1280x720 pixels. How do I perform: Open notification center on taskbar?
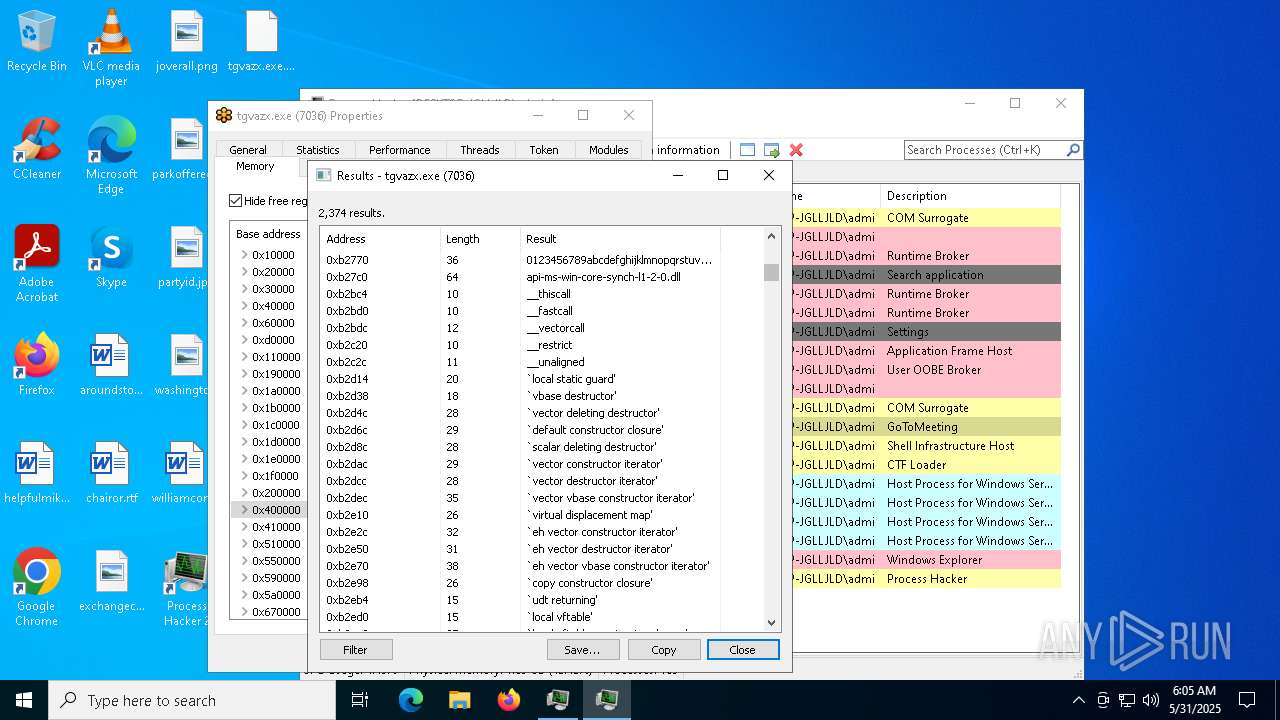[x=1247, y=700]
